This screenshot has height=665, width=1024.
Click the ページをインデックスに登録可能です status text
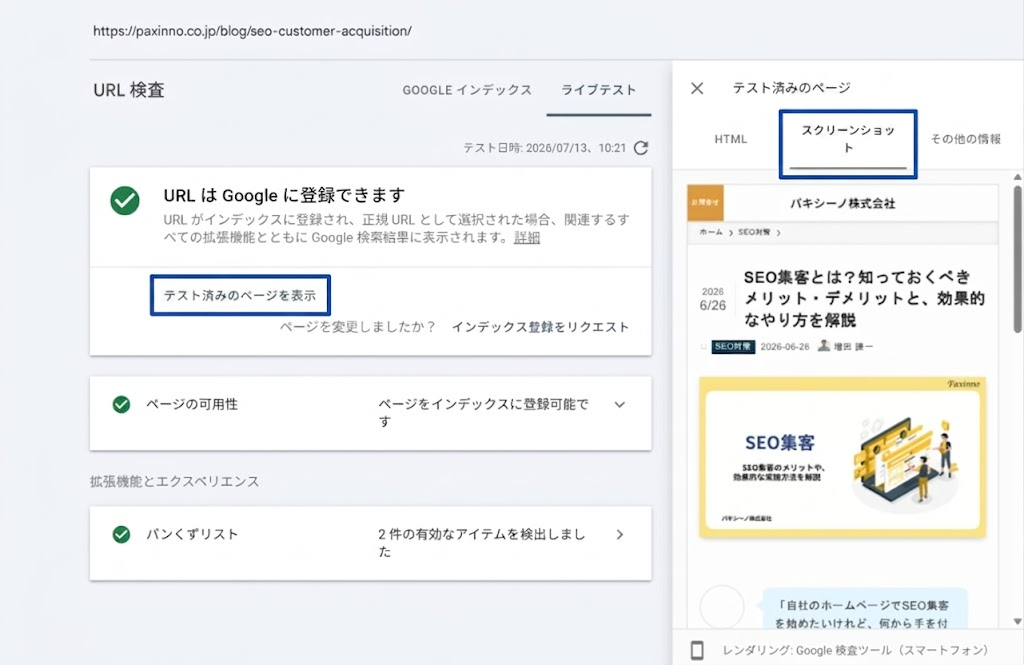pos(483,413)
